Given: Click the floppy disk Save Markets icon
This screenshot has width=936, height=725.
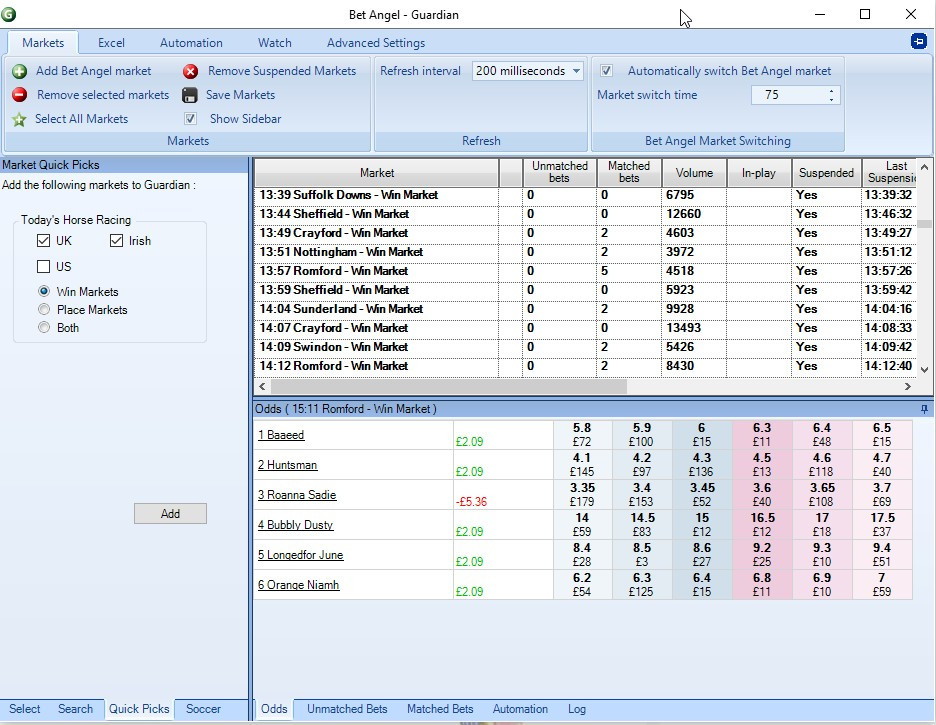Looking at the screenshot, I should pos(190,95).
